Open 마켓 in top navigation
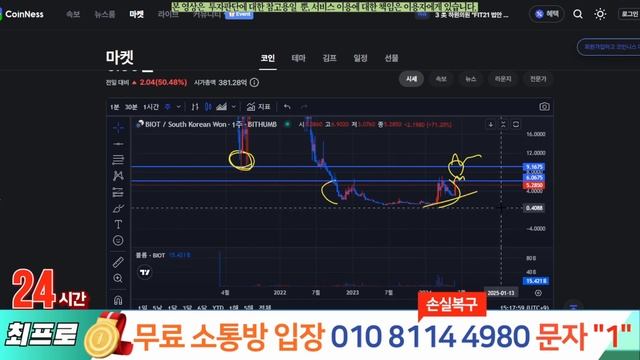This screenshot has width=640, height=360. coord(137,14)
